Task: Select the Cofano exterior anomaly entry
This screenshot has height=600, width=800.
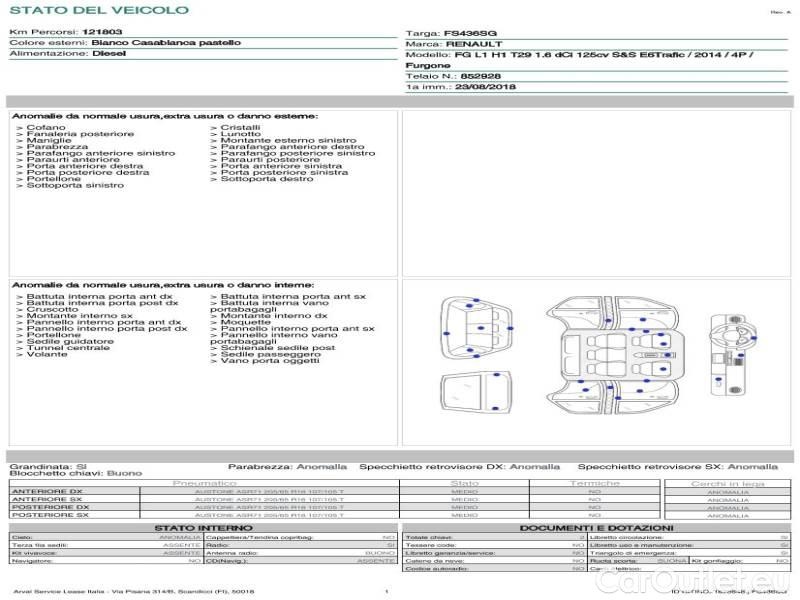Action: pyautogui.click(x=46, y=128)
